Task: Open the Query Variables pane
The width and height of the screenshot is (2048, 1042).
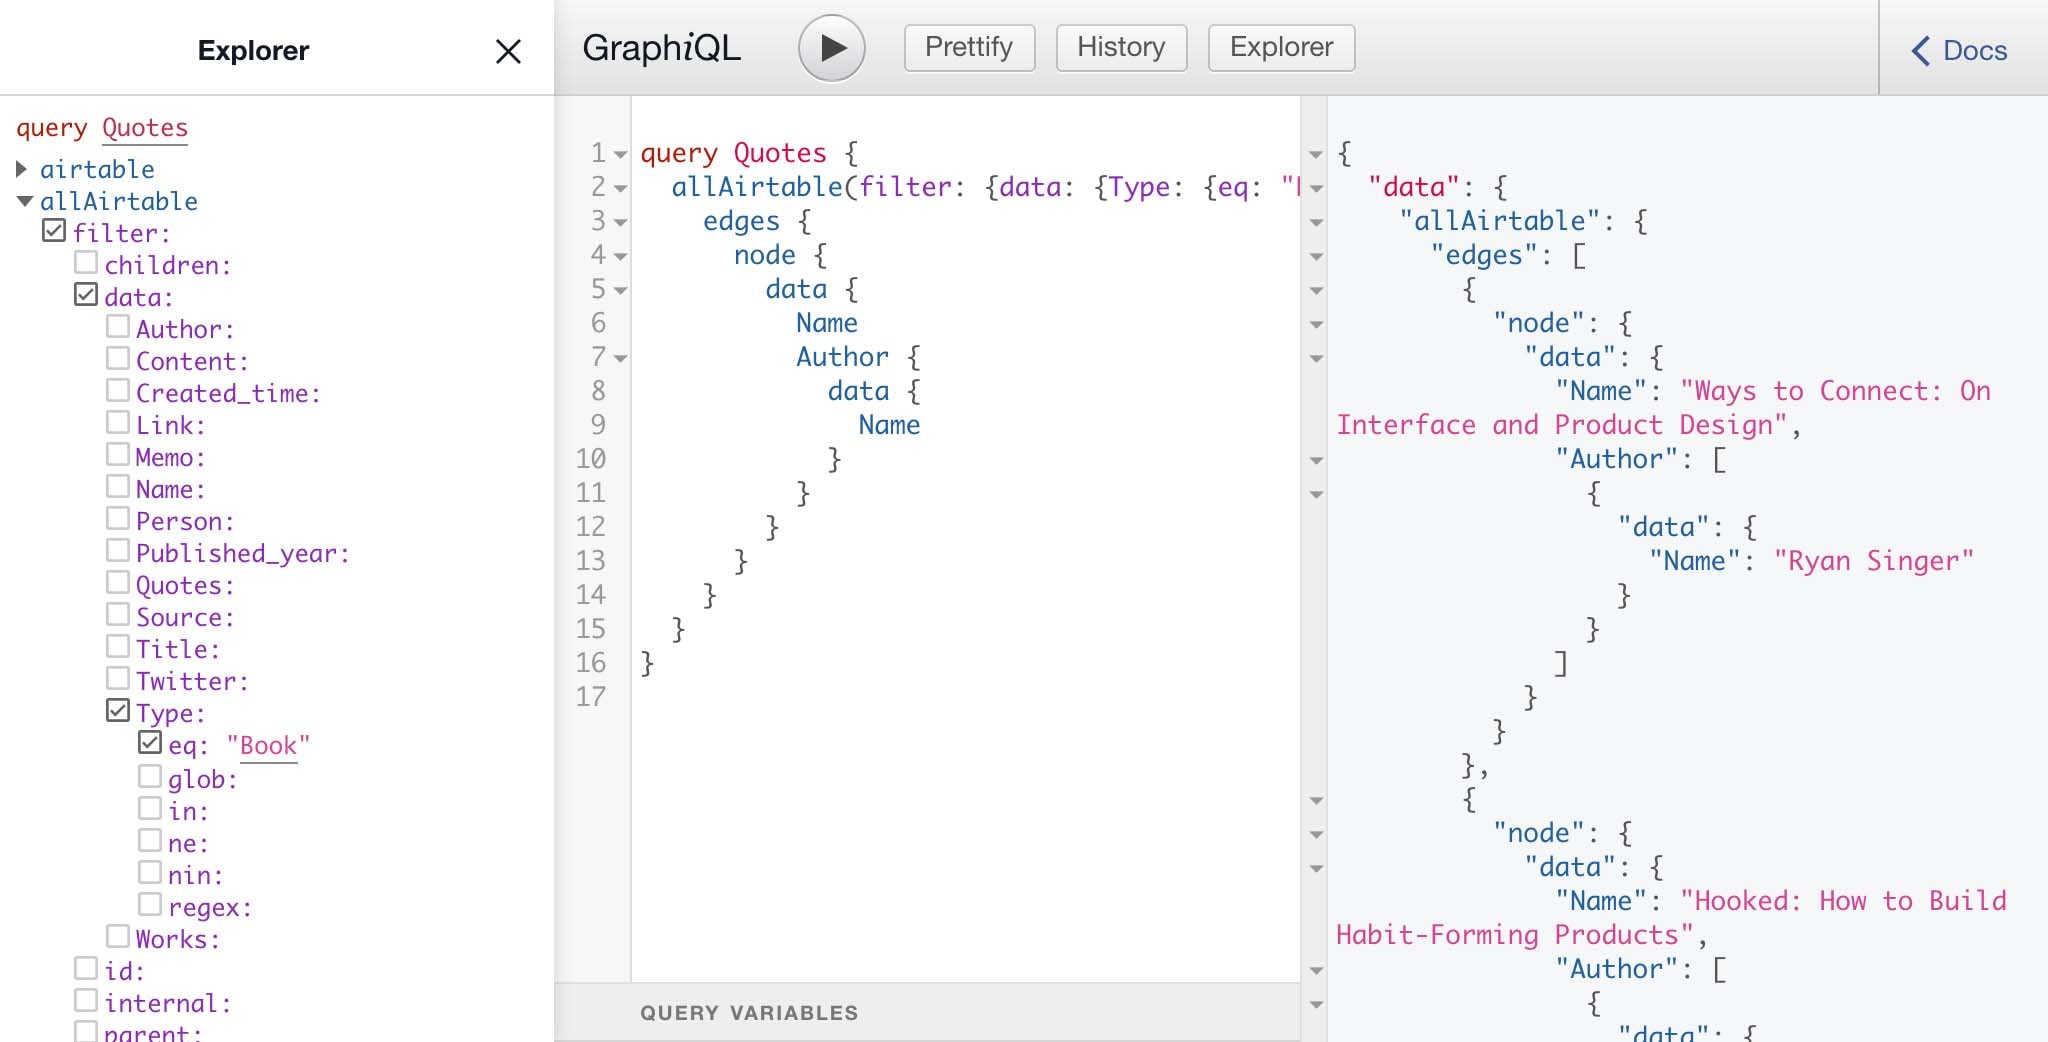Action: (x=748, y=1012)
